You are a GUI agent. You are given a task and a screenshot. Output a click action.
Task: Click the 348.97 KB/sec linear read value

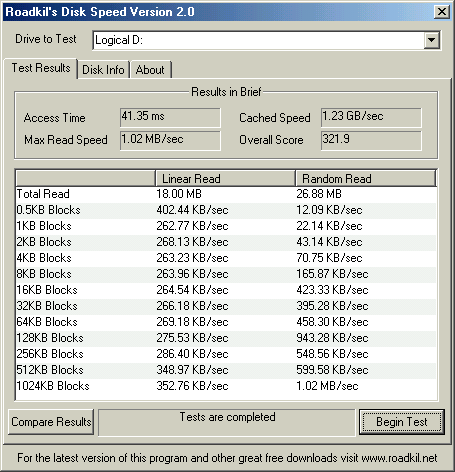pos(192,370)
